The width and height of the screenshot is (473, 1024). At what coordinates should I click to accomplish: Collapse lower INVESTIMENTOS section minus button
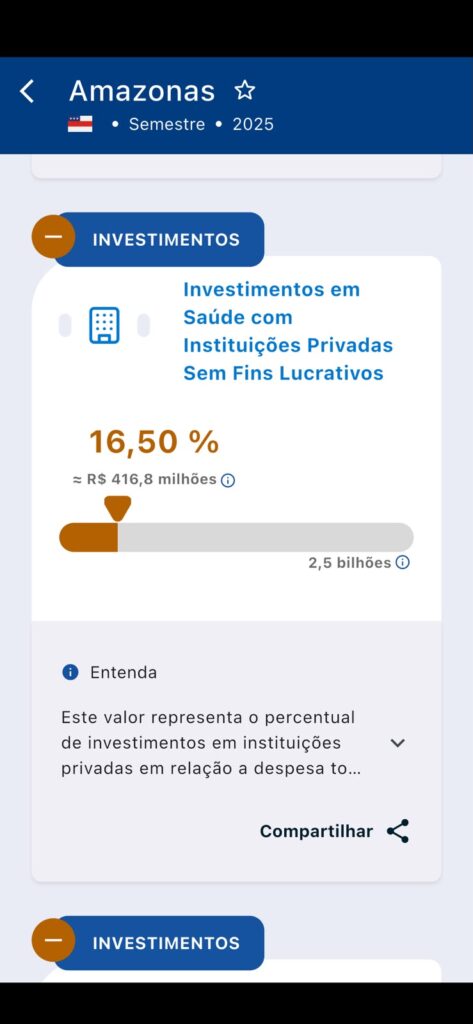(54, 940)
